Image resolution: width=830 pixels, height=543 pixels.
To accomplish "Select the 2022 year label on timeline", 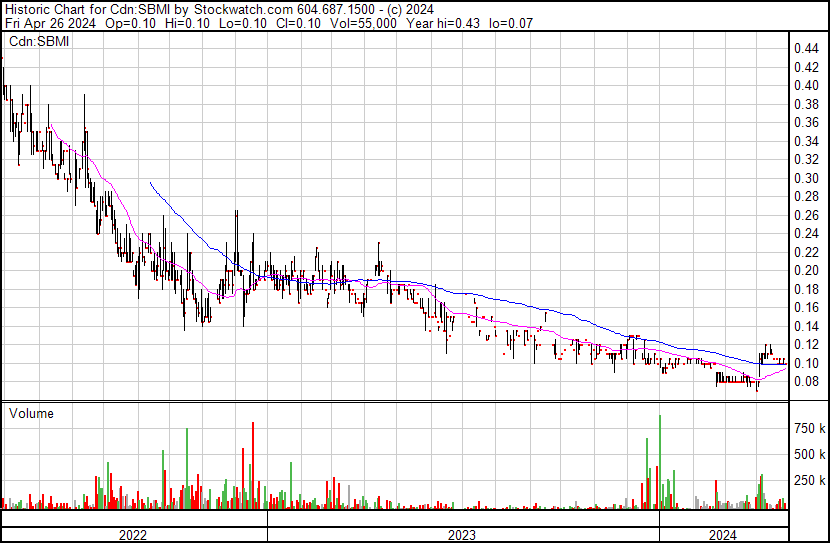I will pyautogui.click(x=134, y=535).
